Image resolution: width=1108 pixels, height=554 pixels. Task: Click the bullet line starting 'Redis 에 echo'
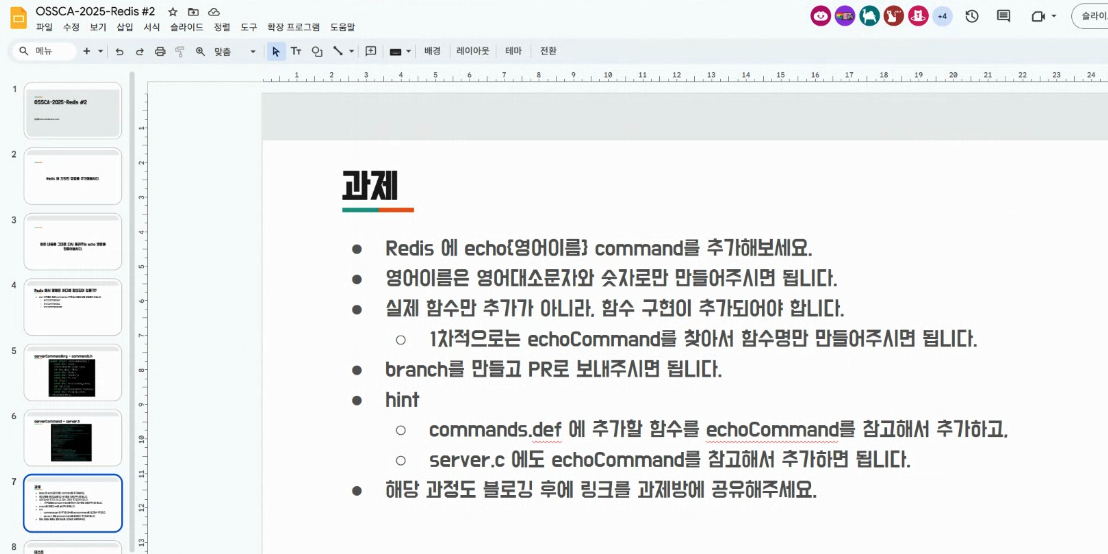[x=599, y=249]
